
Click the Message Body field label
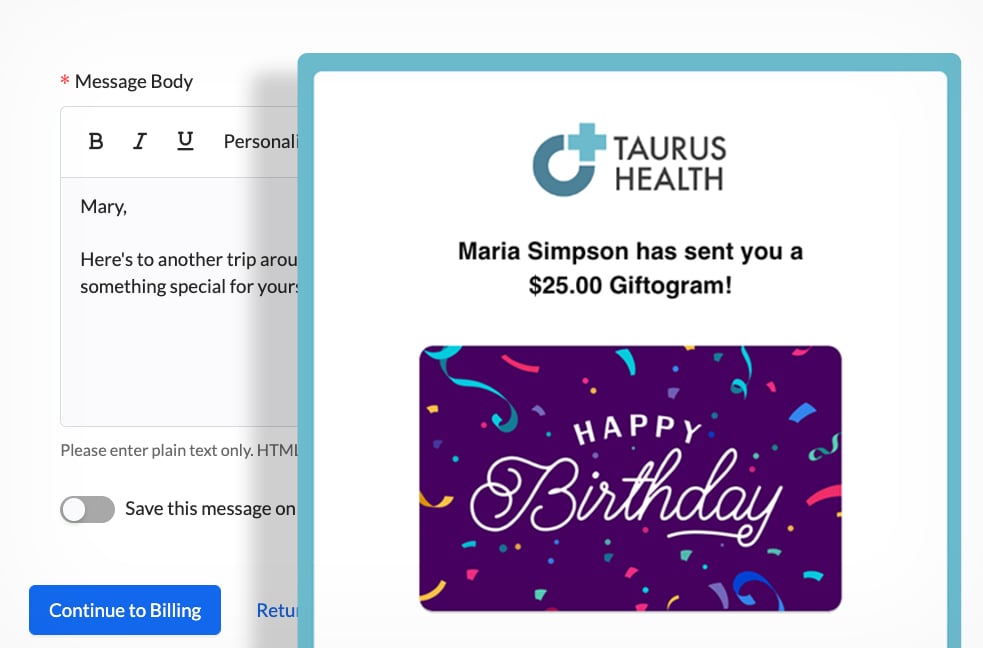pyautogui.click(x=134, y=81)
